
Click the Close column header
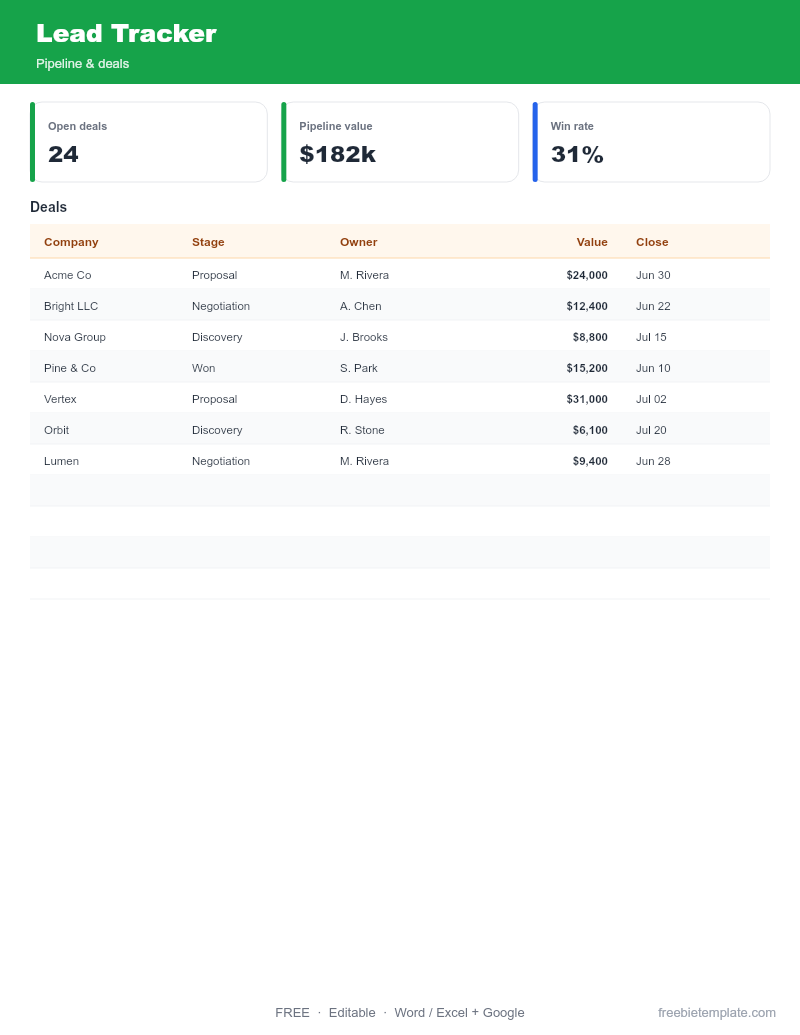click(652, 242)
